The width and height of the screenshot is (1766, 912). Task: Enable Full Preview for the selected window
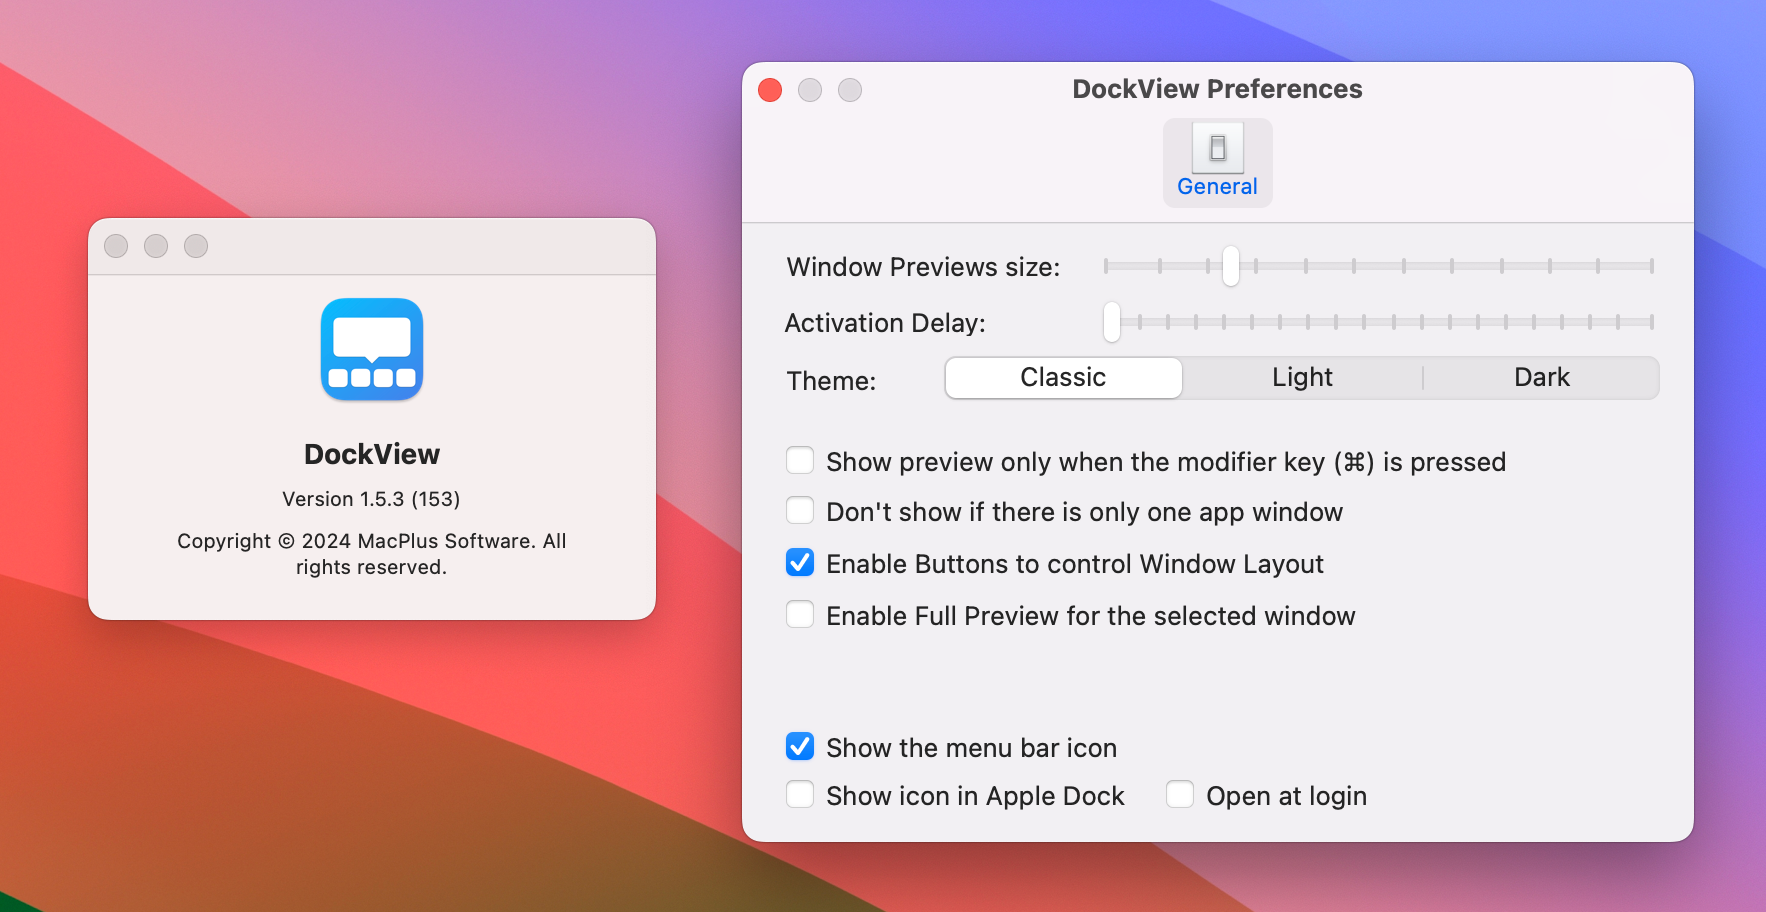pyautogui.click(x=799, y=615)
